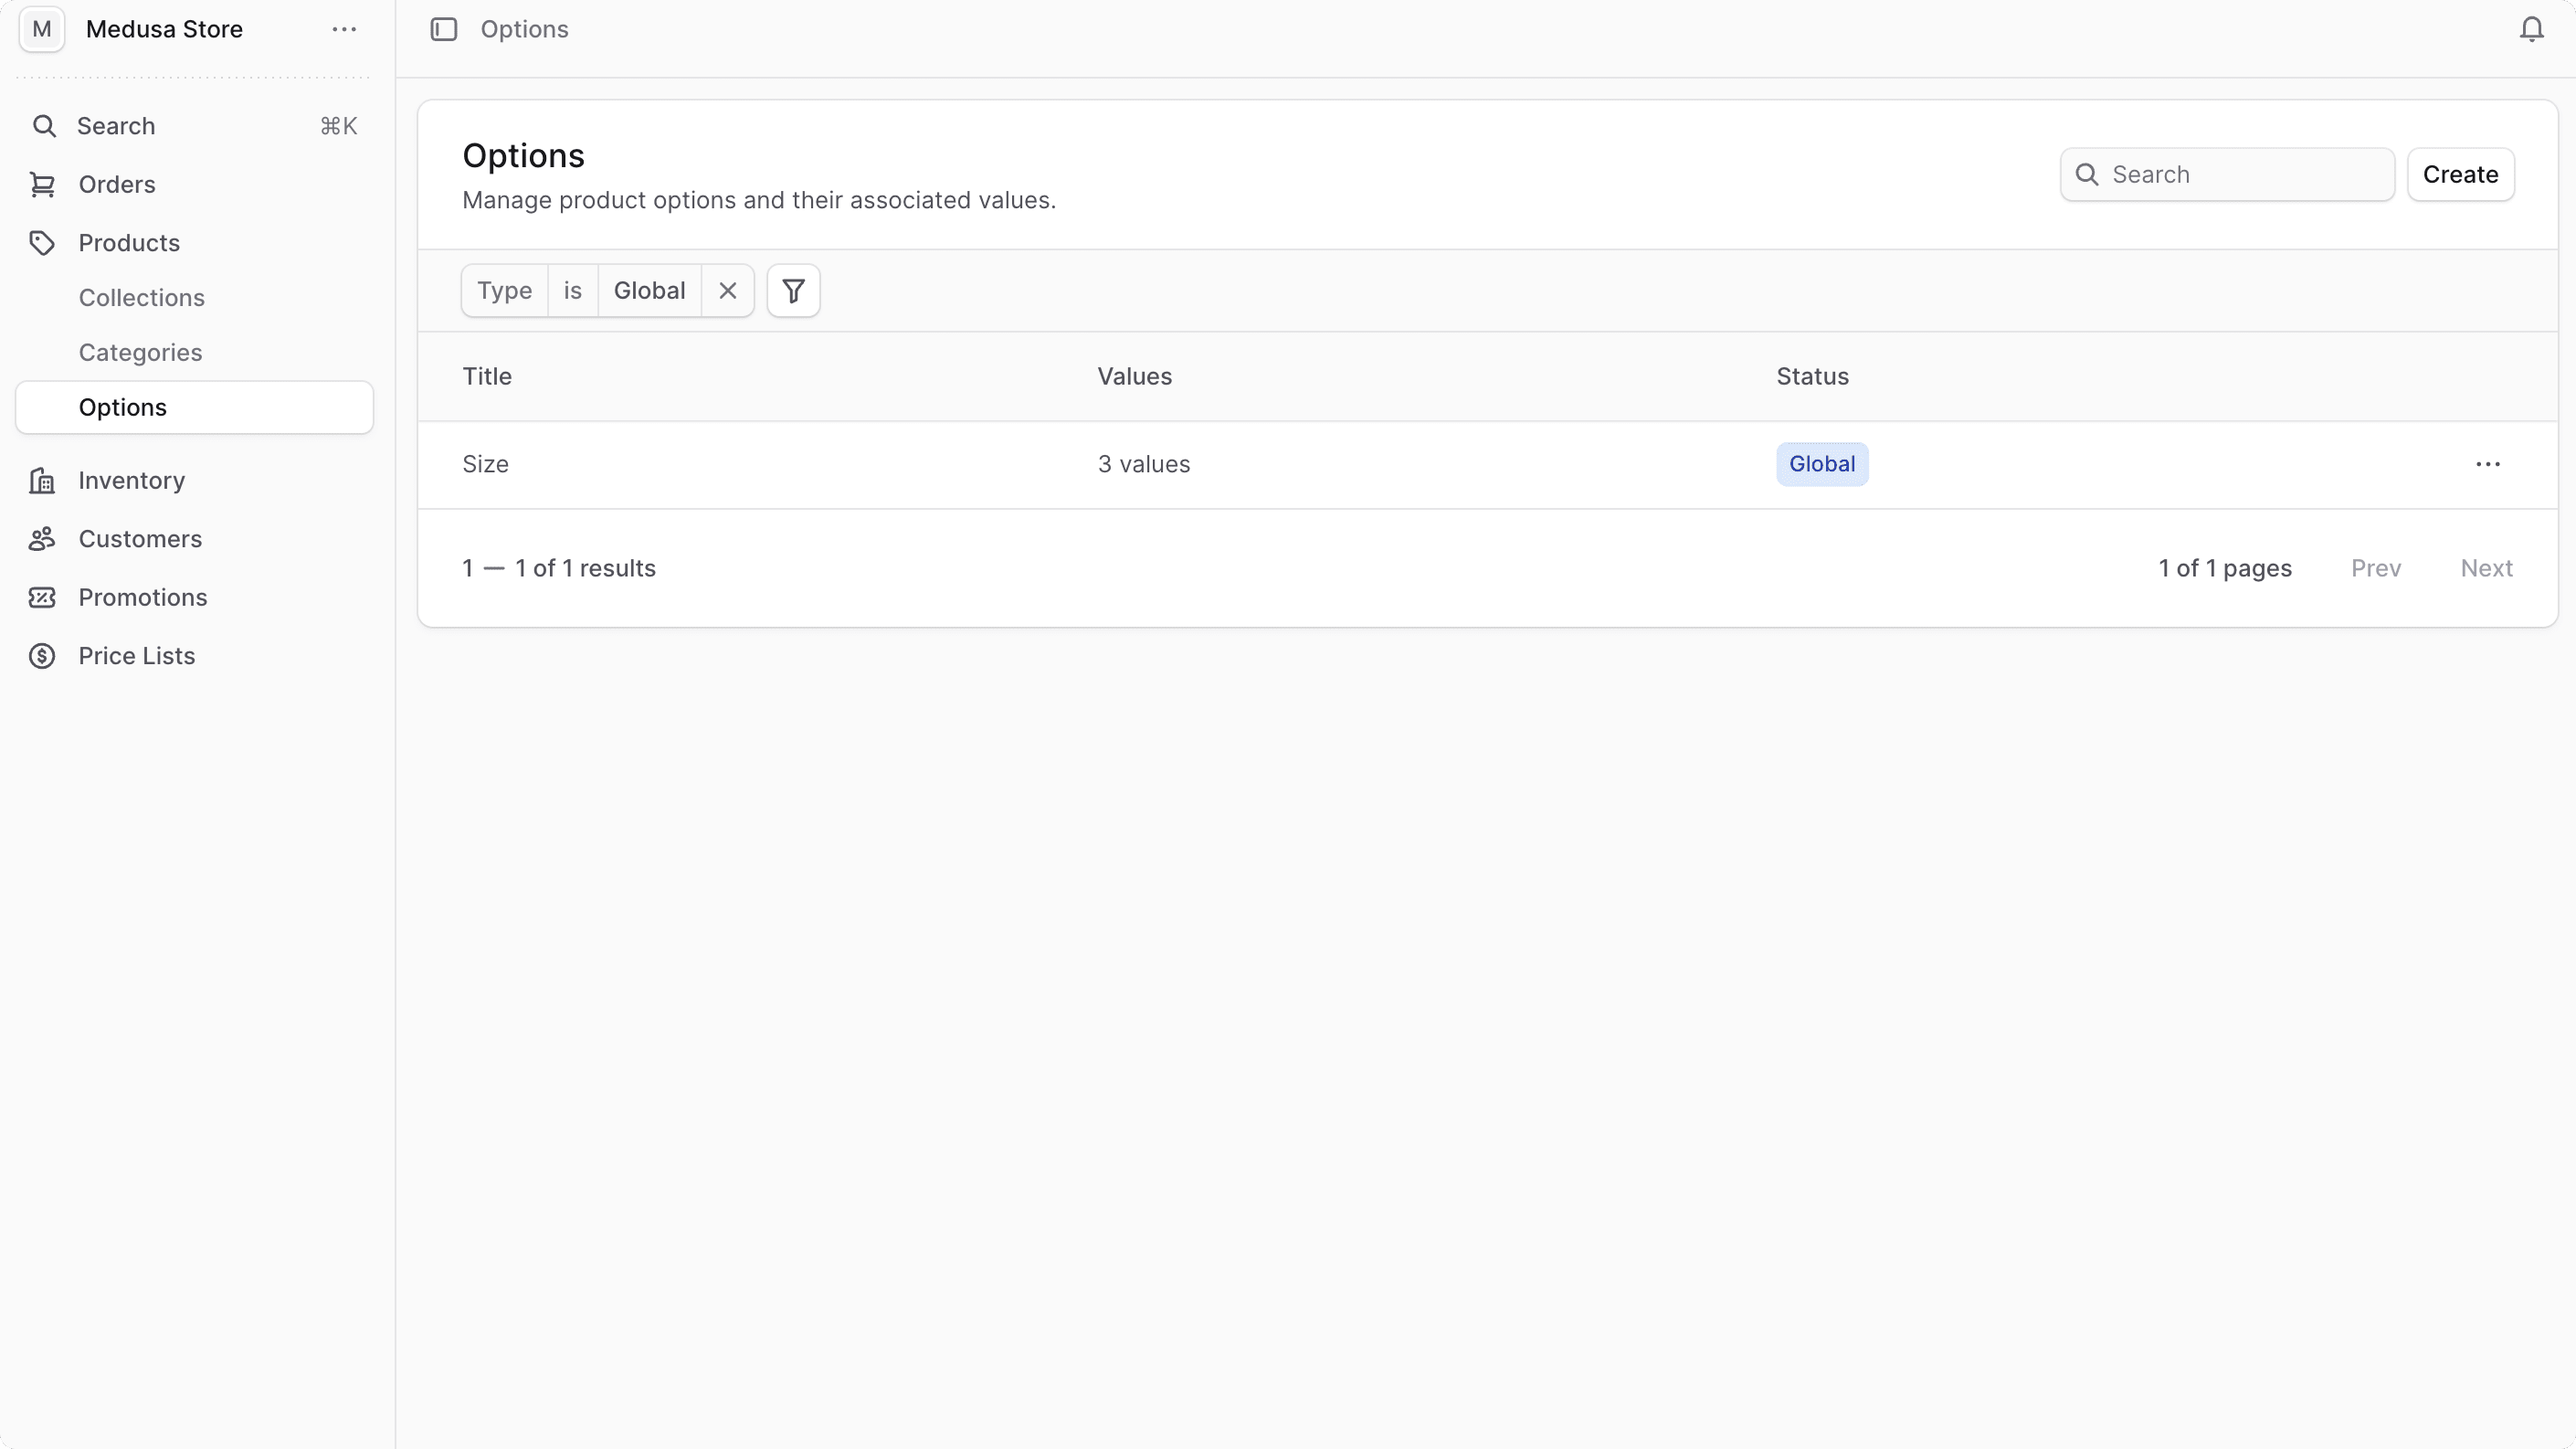The width and height of the screenshot is (2576, 1449).
Task: Click the 1 of 1 pages text
Action: [2225, 569]
